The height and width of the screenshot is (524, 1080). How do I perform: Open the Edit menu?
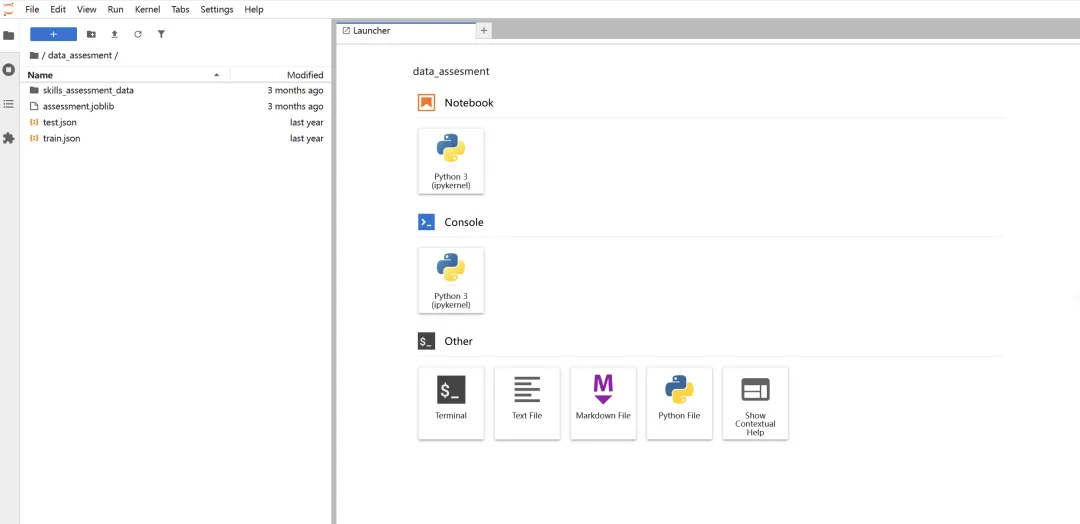[58, 10]
